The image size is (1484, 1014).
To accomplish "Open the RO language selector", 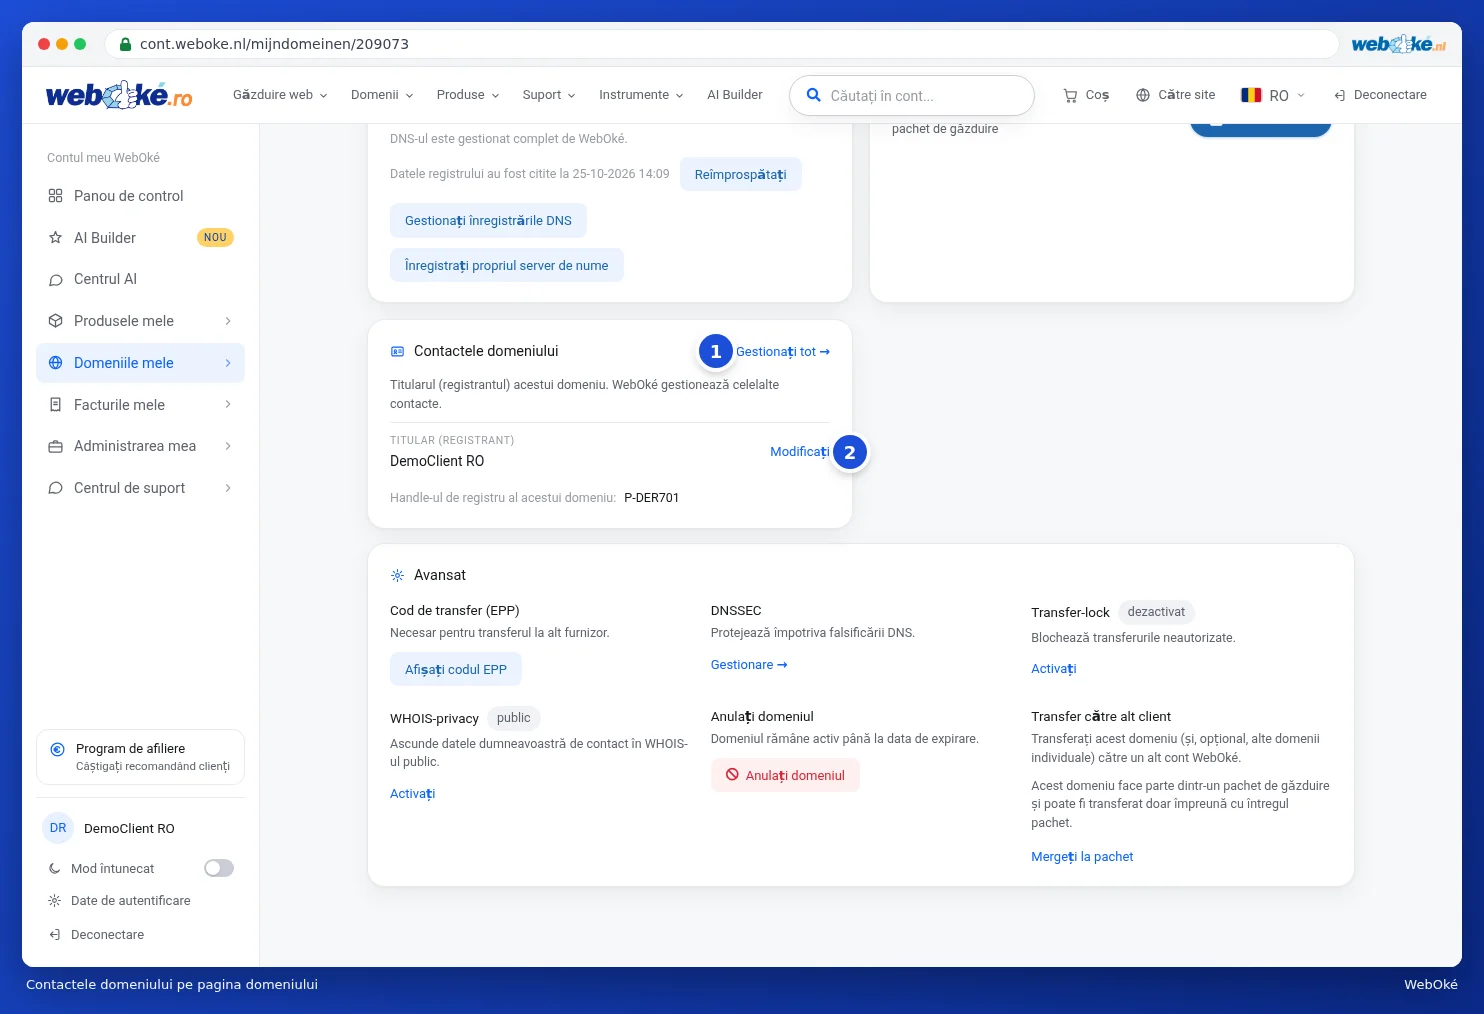I will click(x=1273, y=95).
